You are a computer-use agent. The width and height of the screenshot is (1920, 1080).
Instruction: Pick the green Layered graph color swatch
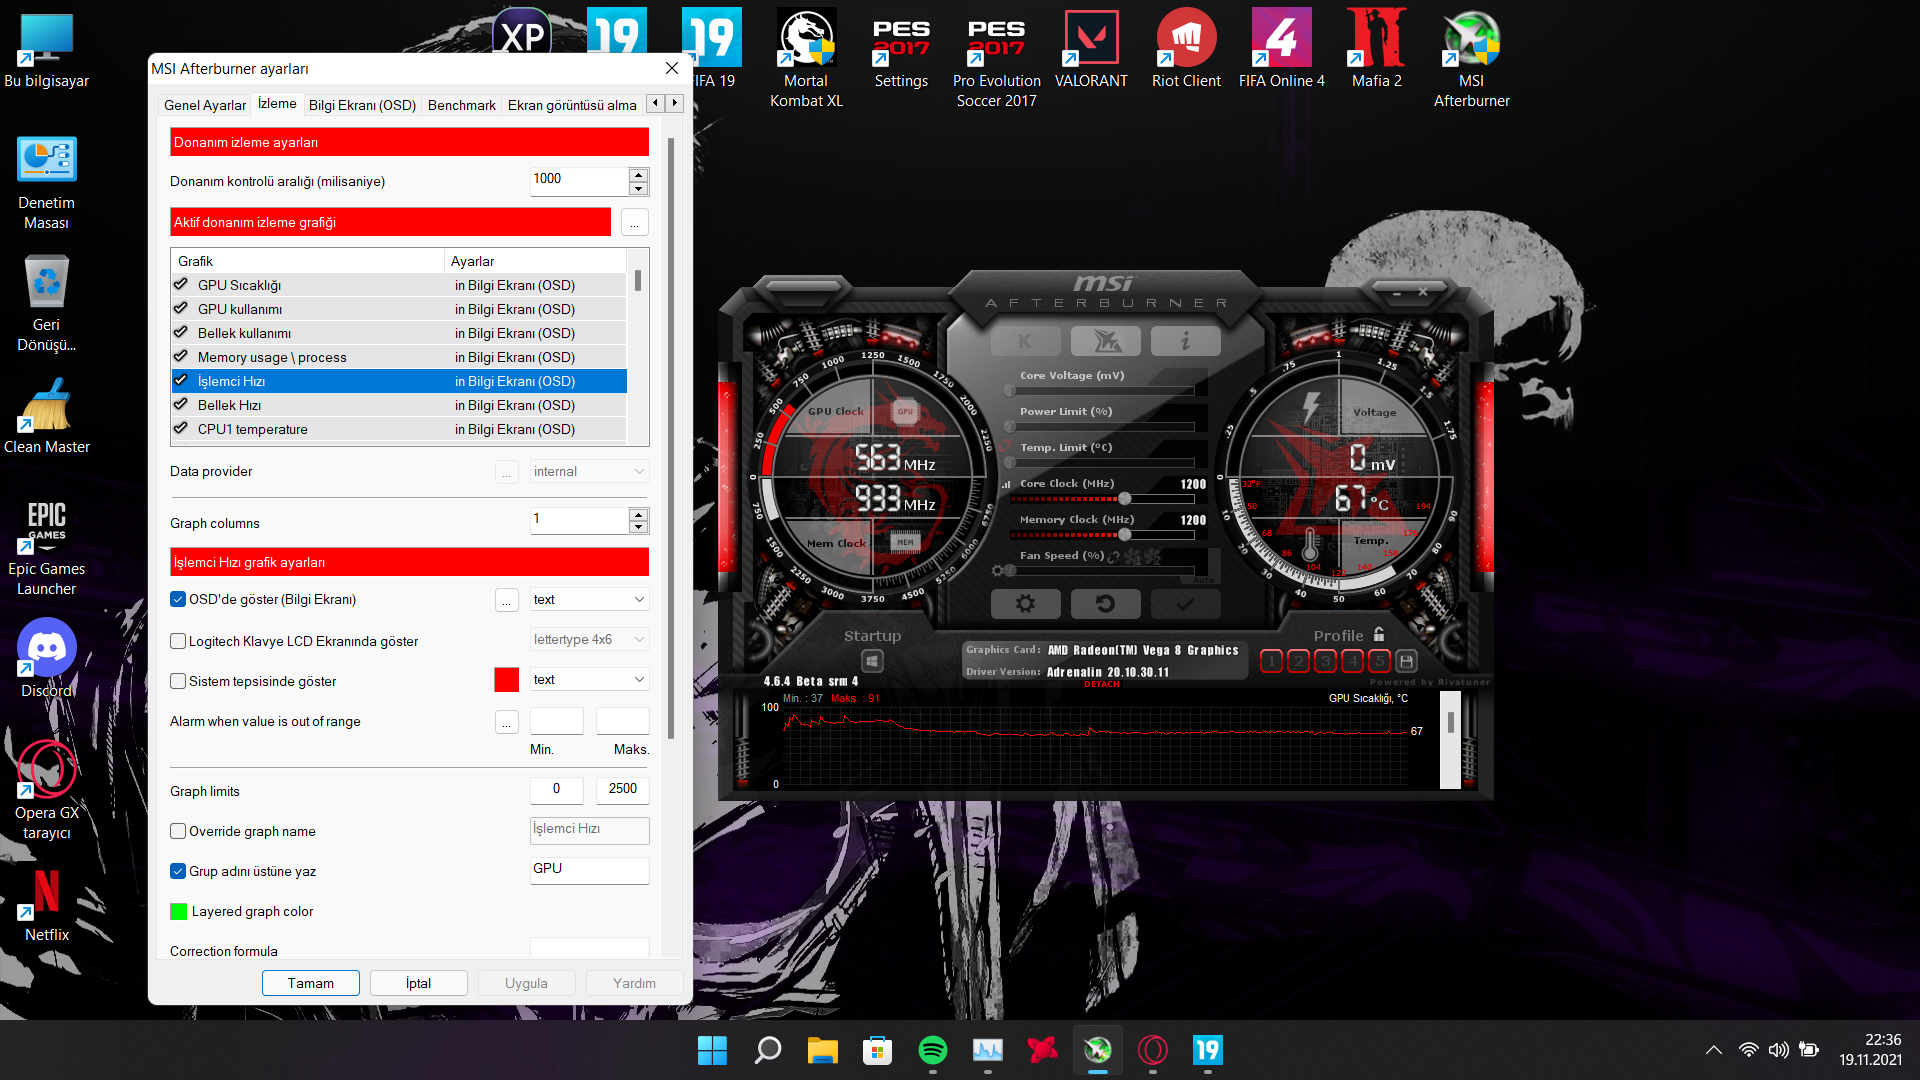179,911
